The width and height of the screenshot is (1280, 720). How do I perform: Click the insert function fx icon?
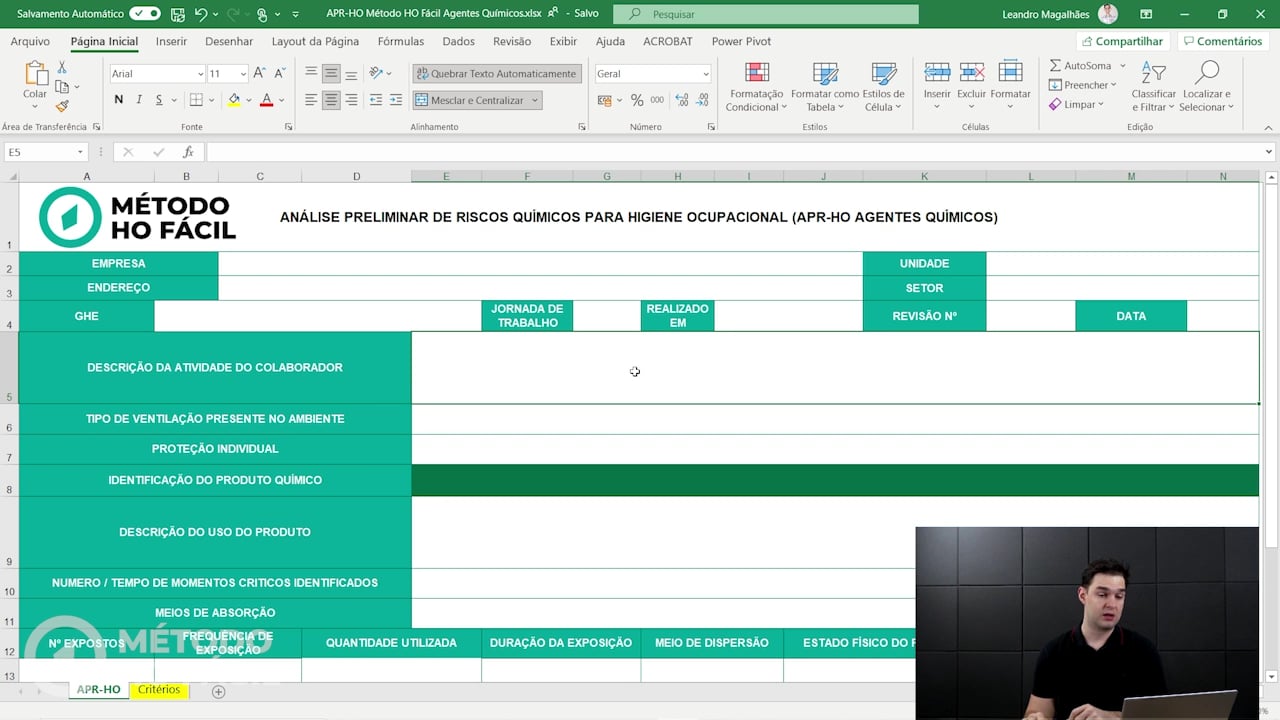click(x=188, y=152)
